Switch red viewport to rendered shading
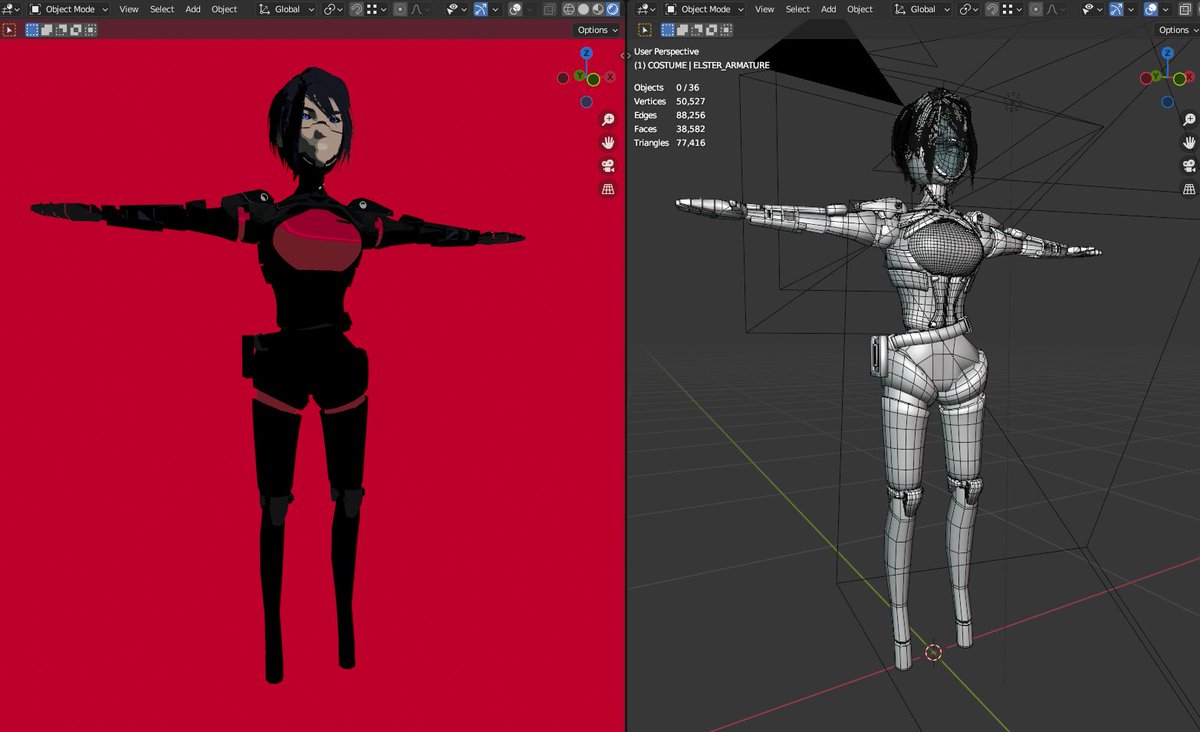1200x732 pixels. tap(612, 9)
